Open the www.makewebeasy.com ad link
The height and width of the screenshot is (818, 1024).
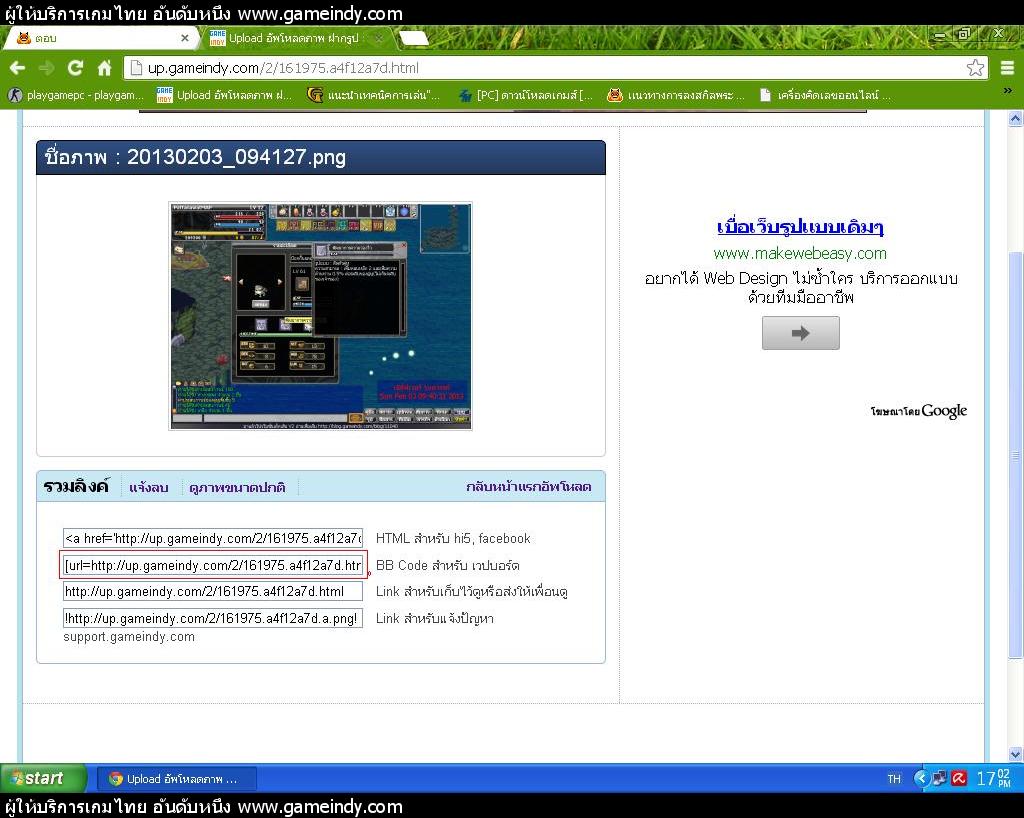(800, 253)
